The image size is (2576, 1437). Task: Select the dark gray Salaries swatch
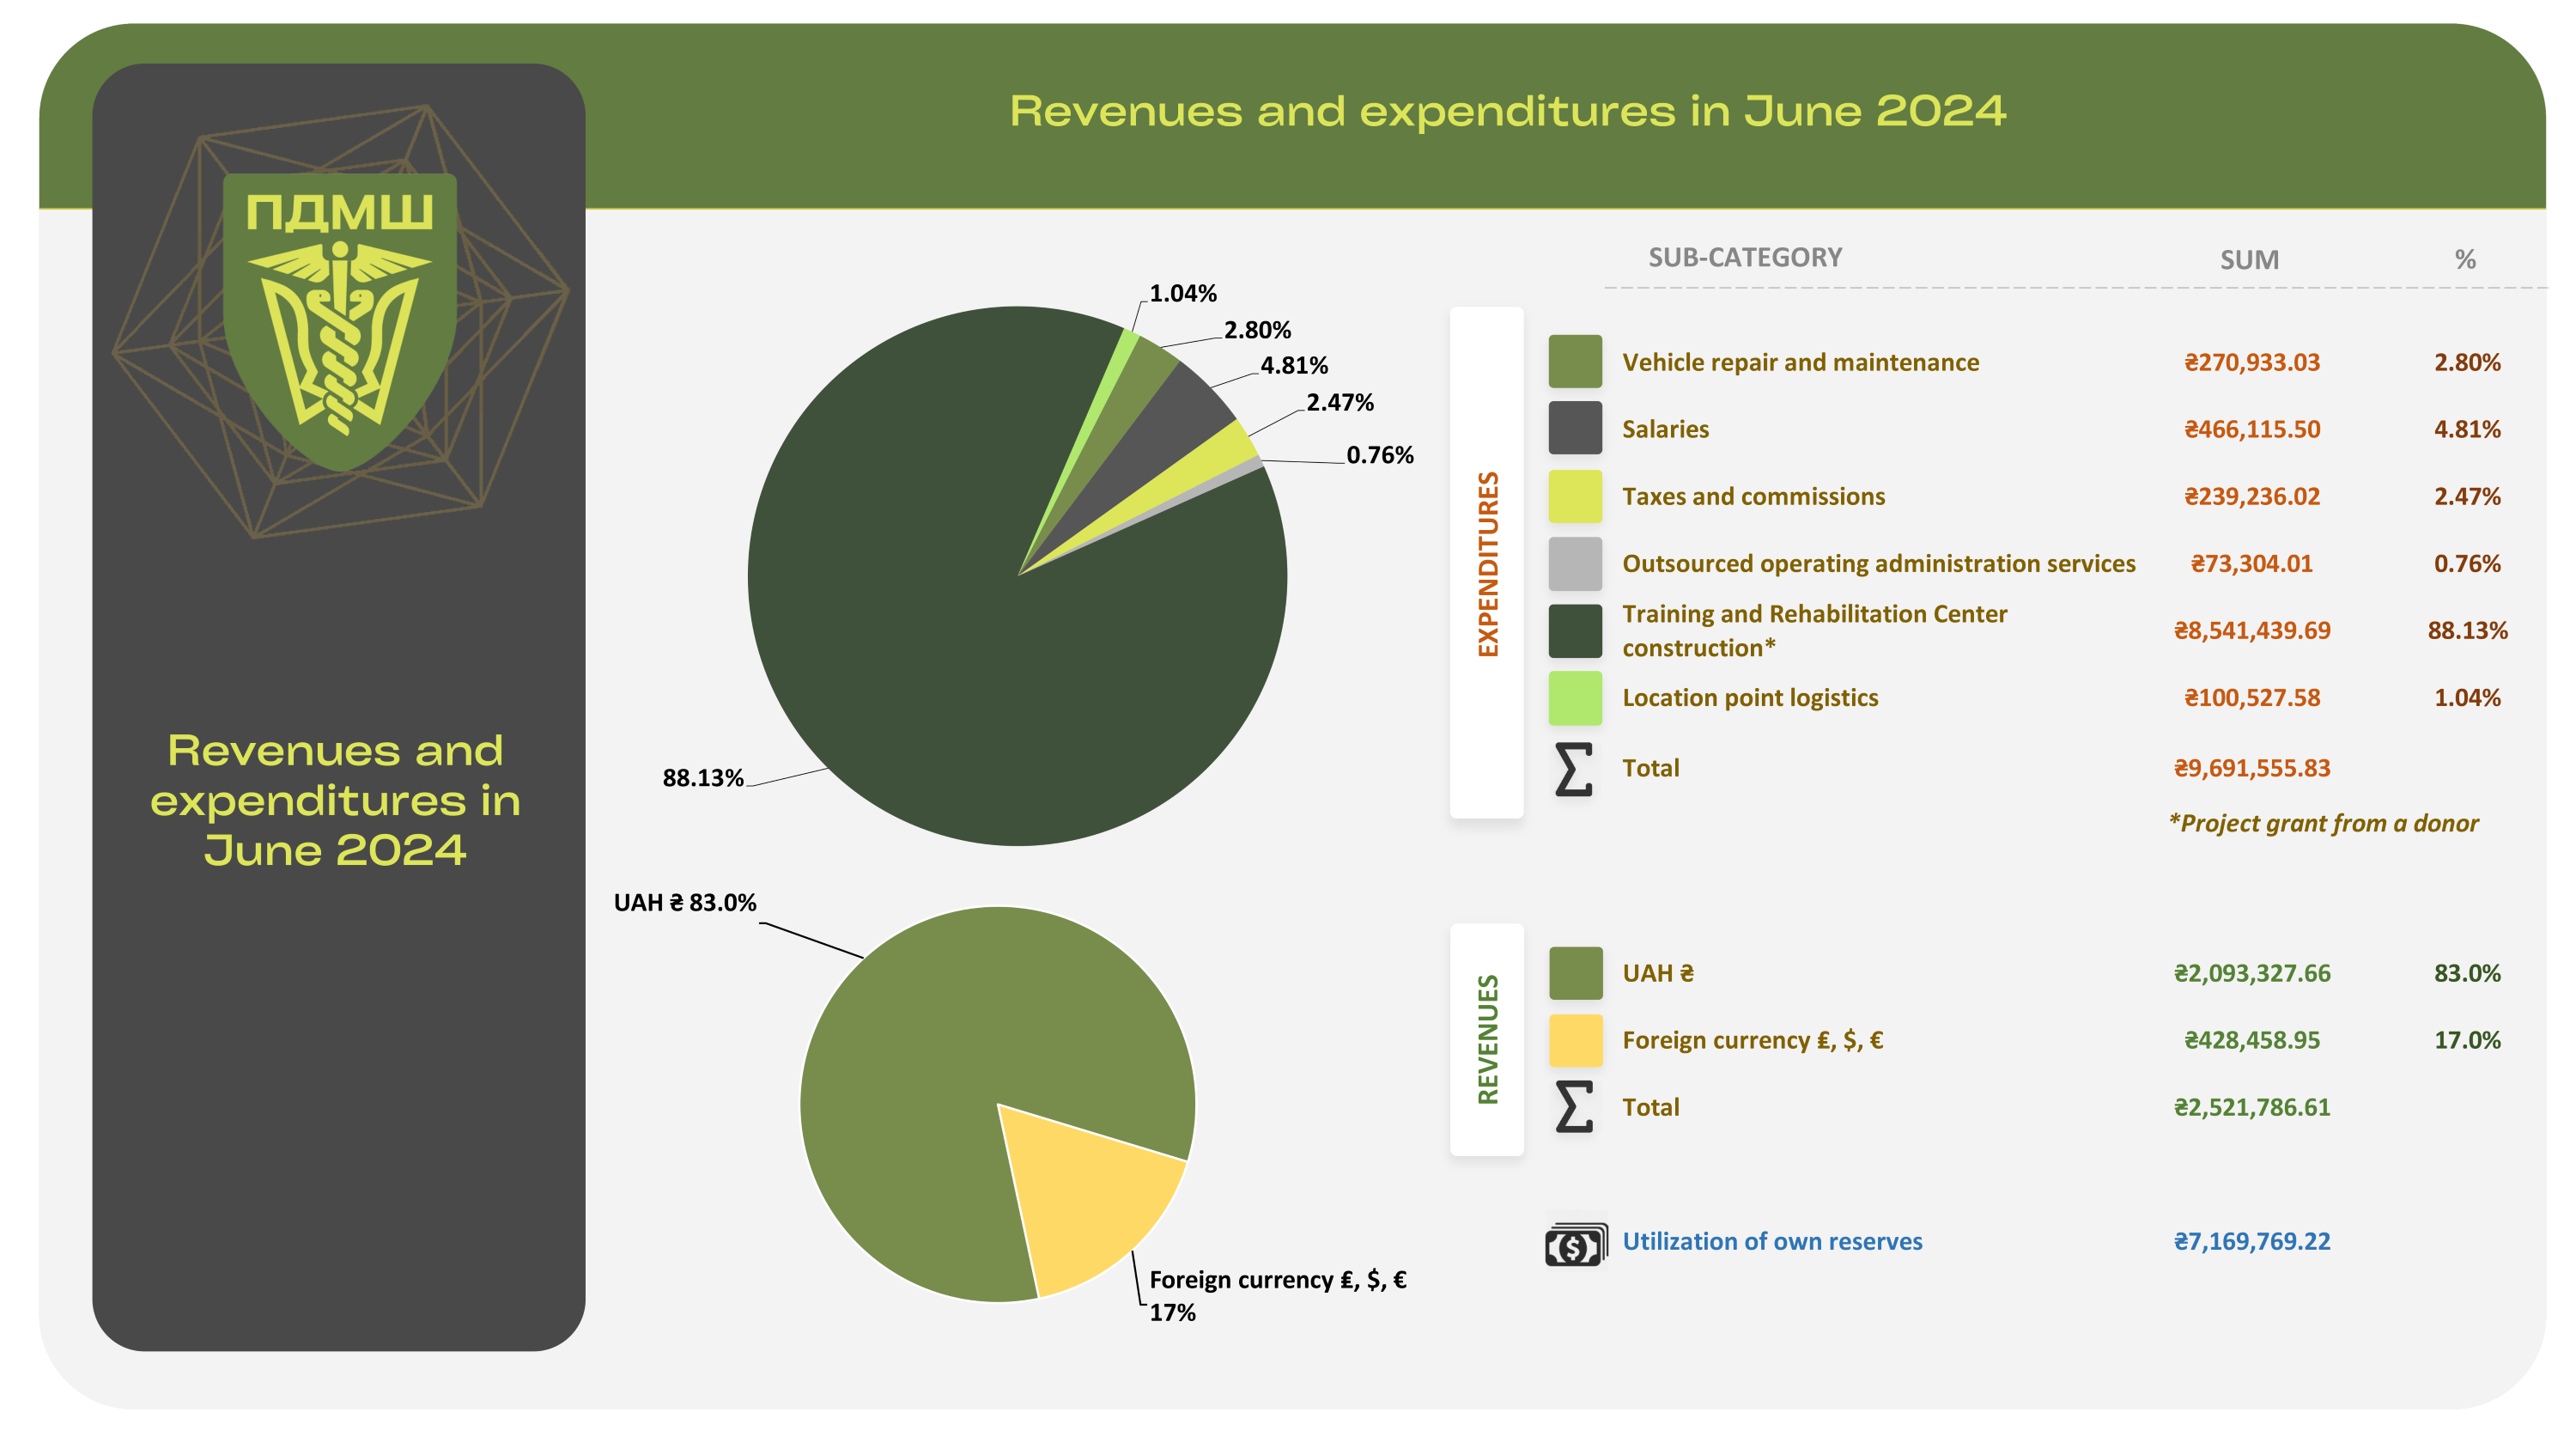click(x=1575, y=428)
